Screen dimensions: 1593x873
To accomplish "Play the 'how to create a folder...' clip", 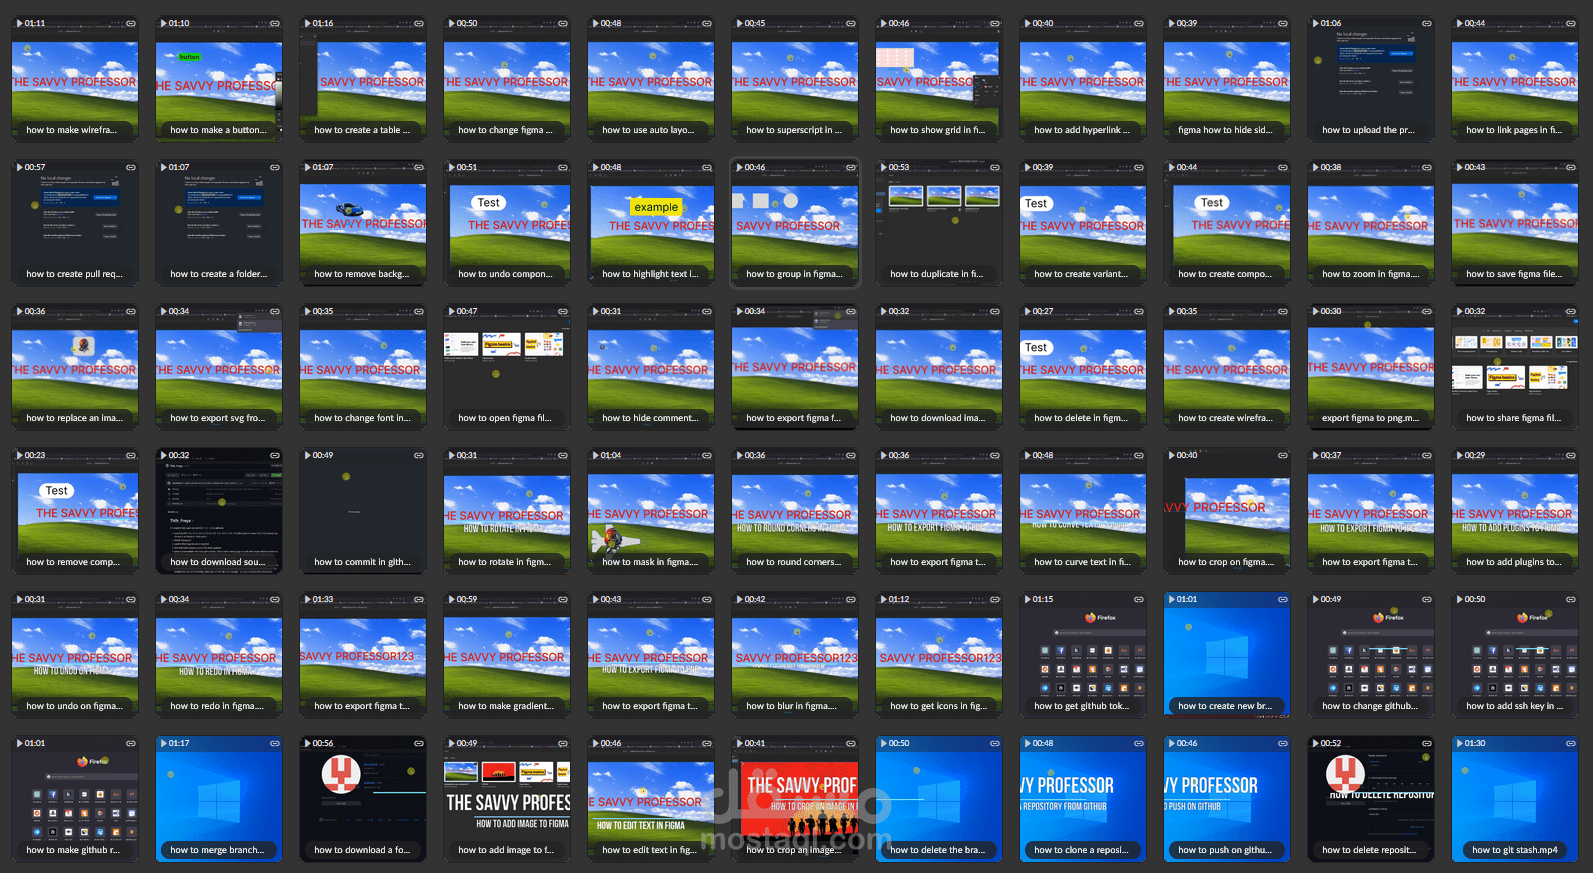I will coord(164,167).
